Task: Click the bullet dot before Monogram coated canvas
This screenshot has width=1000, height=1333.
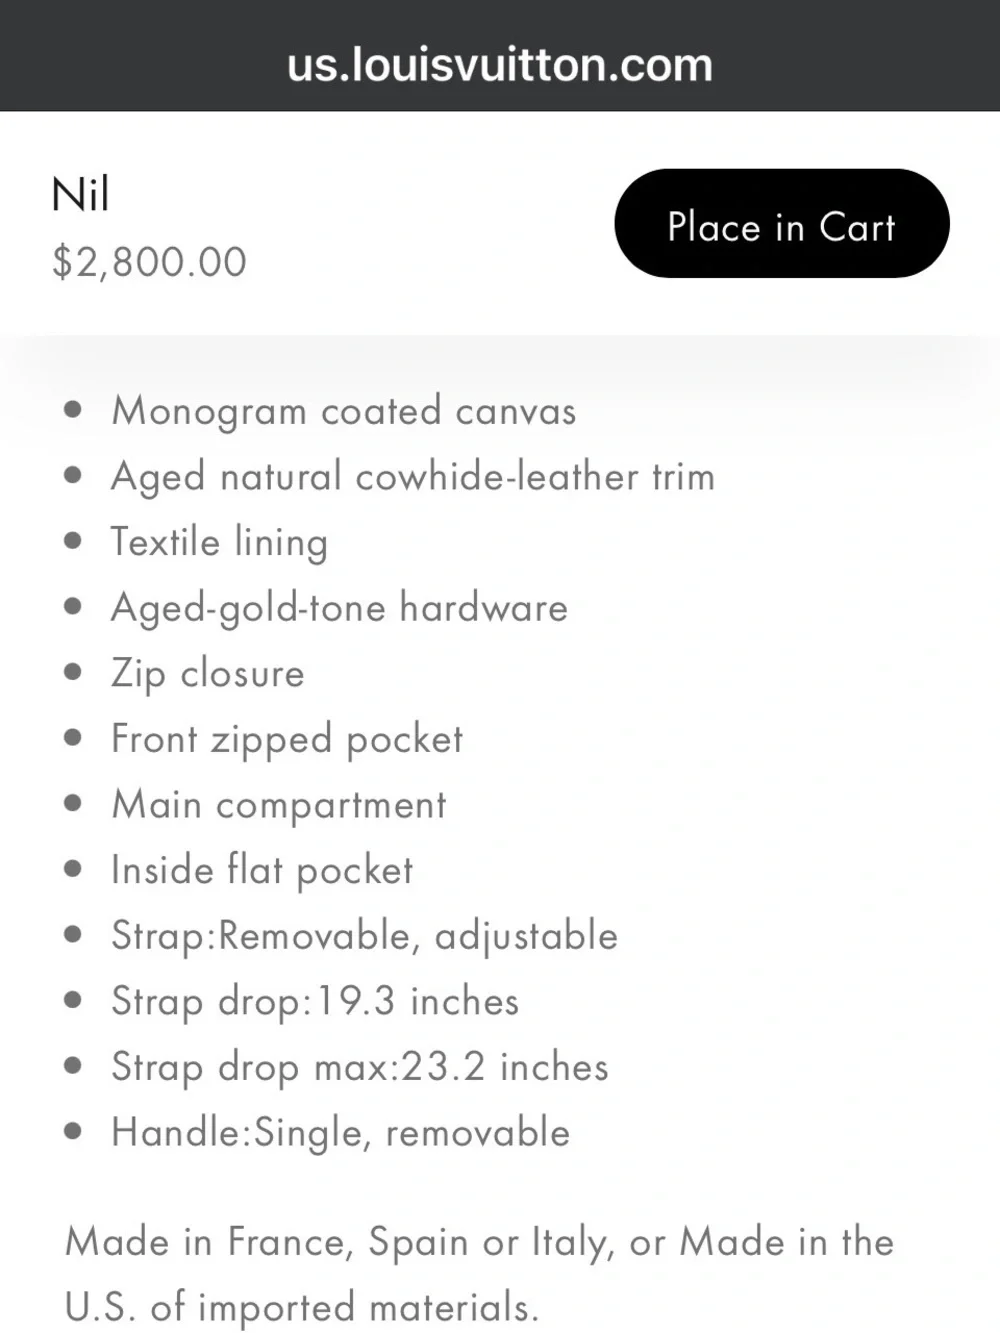Action: 72,409
